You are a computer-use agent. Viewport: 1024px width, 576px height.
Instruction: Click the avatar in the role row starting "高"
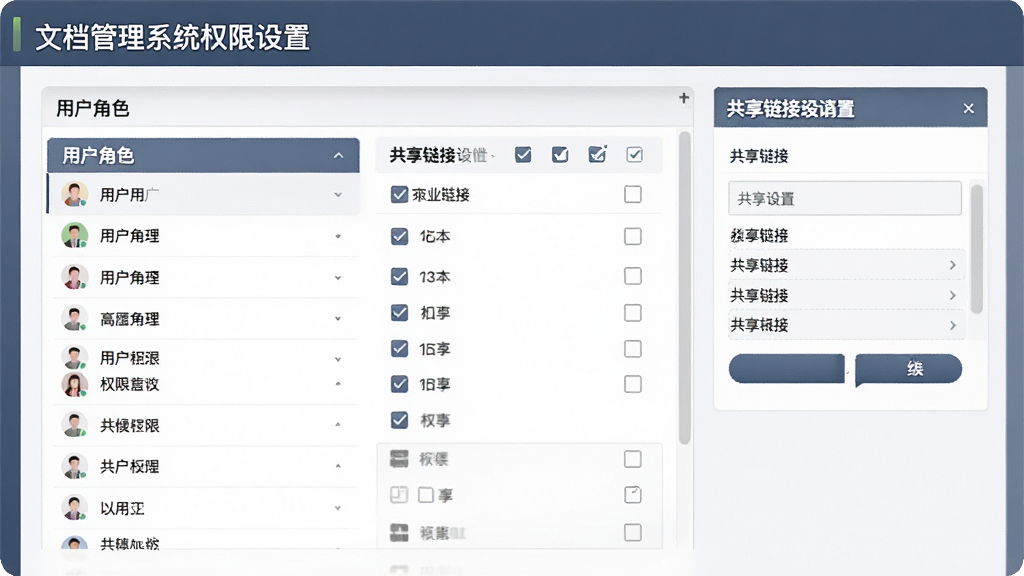[74, 318]
